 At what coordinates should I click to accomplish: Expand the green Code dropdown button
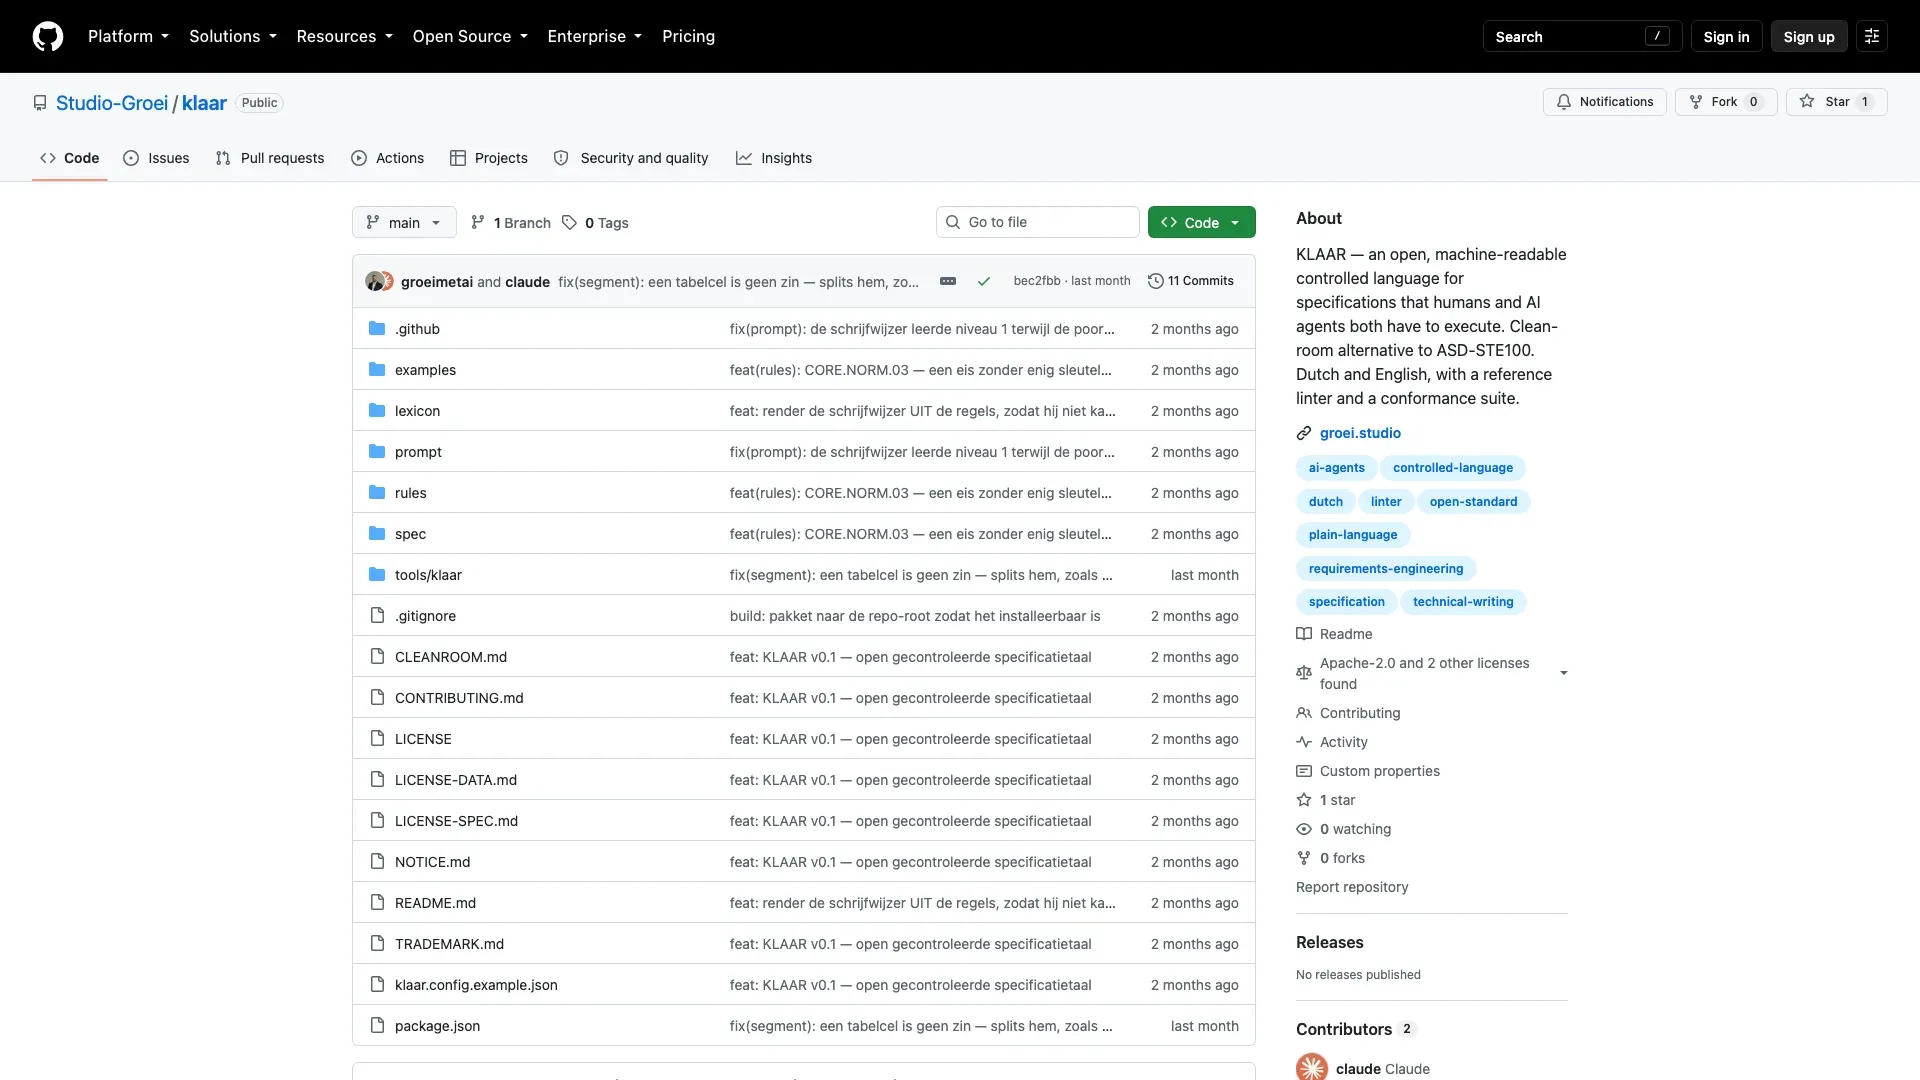[1202, 222]
